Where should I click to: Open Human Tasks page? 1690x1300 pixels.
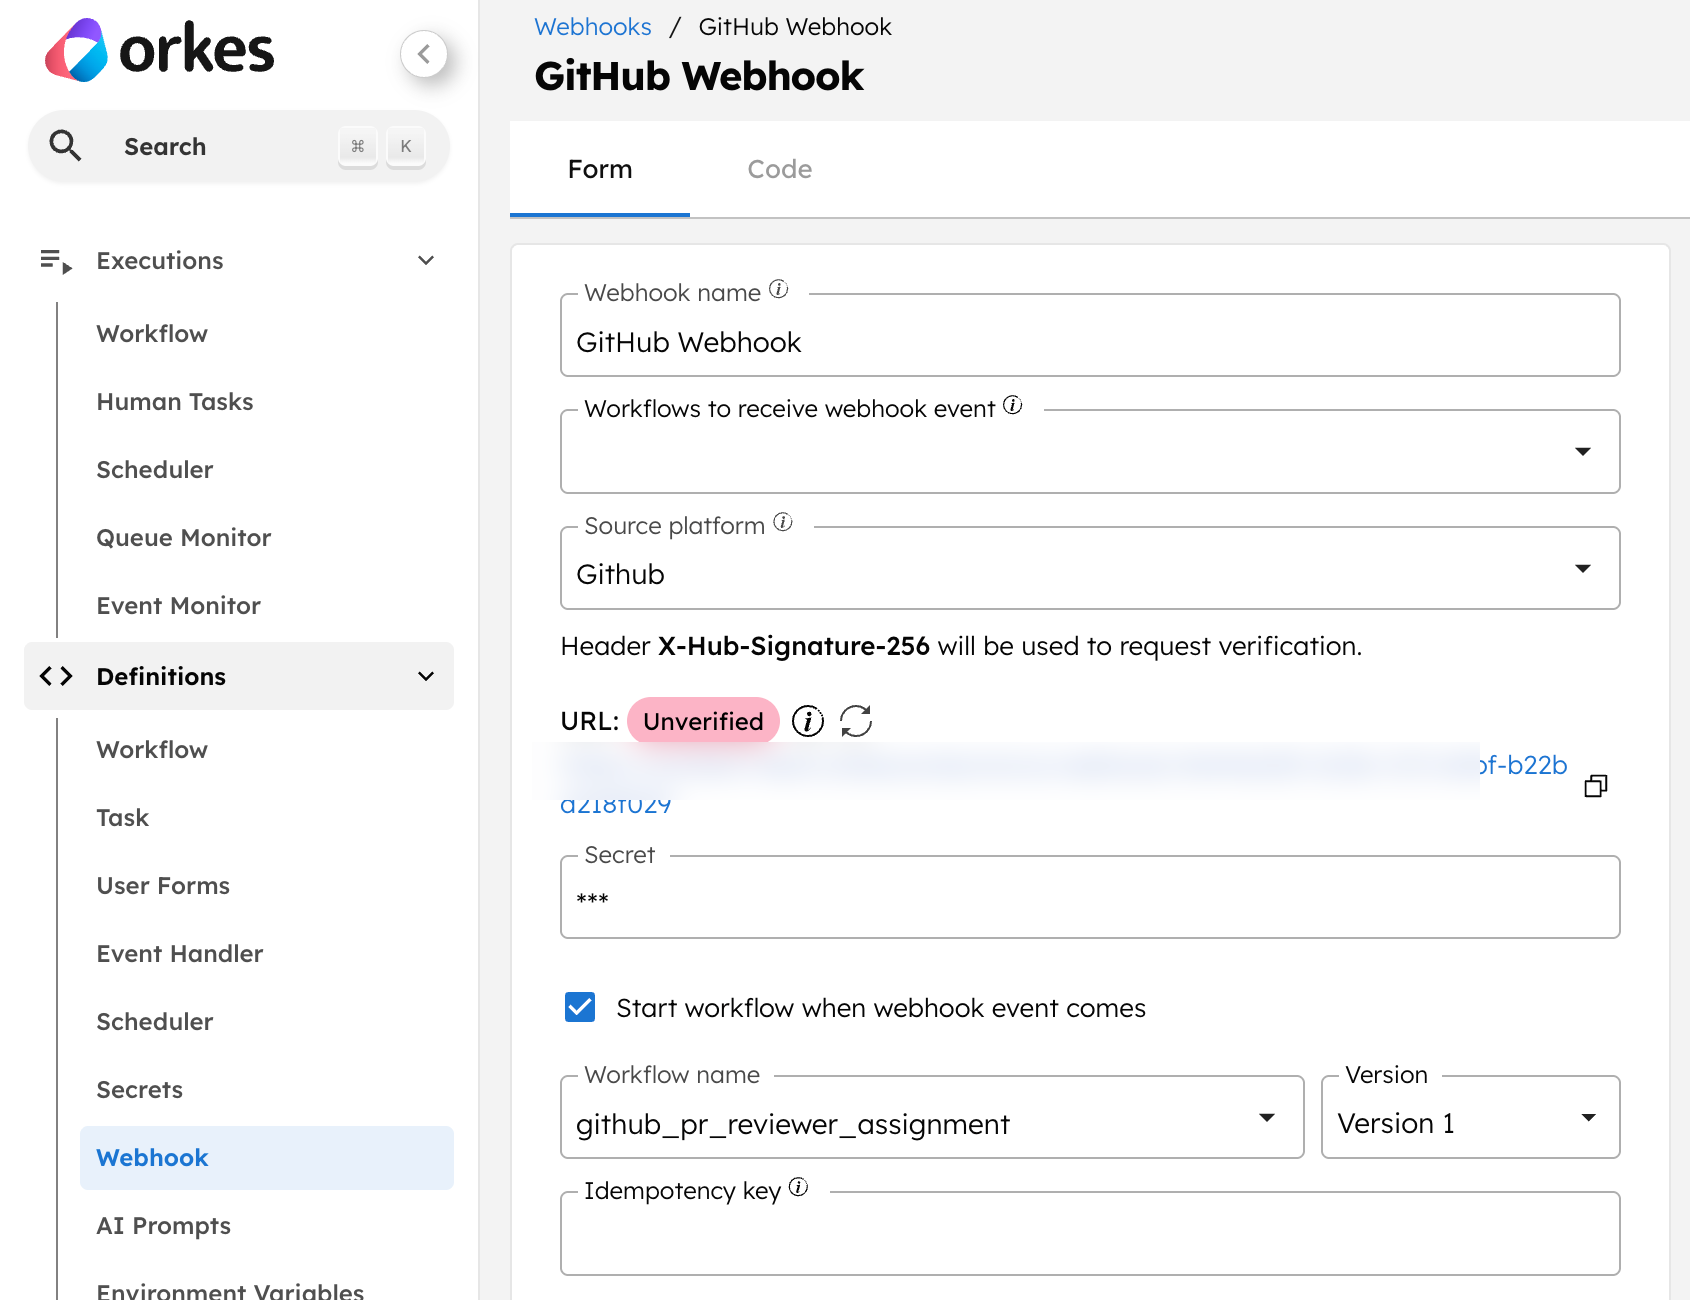pos(175,402)
